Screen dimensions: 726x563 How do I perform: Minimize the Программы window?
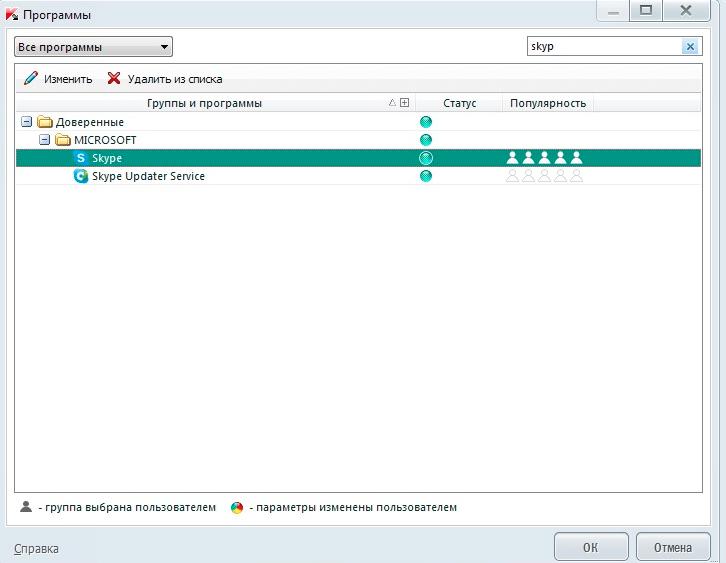(613, 11)
